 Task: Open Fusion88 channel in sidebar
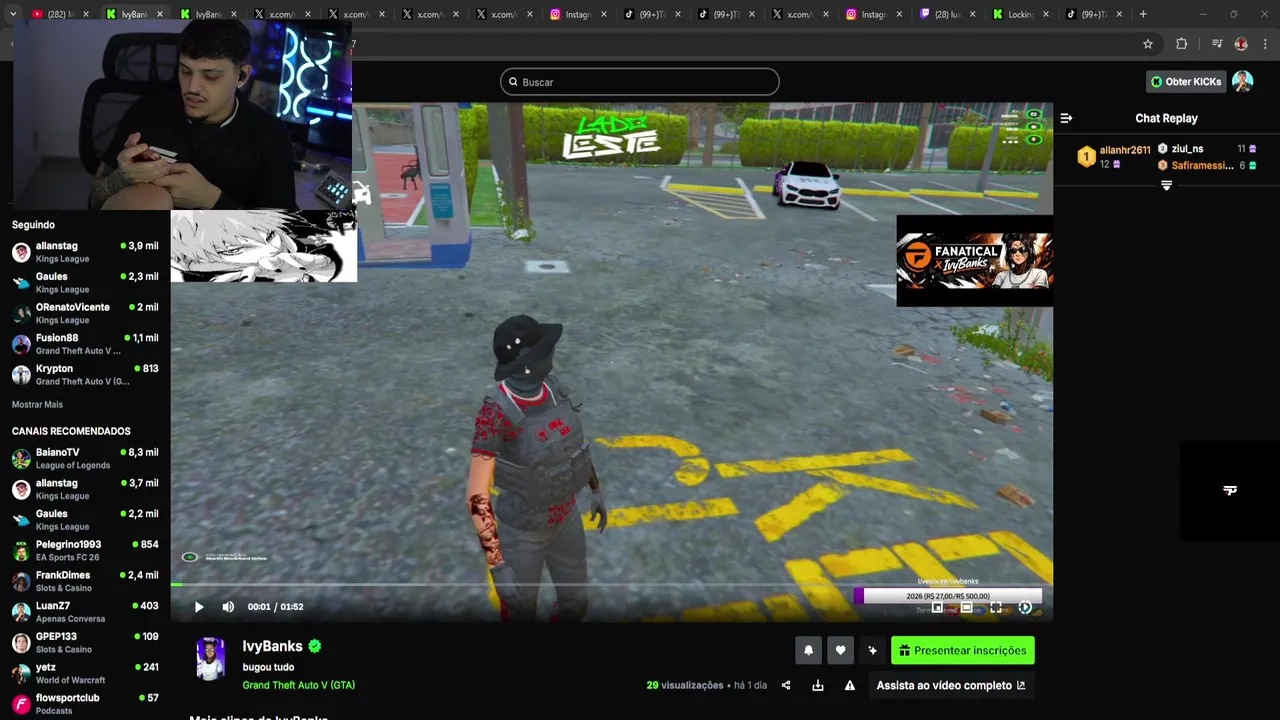point(85,344)
